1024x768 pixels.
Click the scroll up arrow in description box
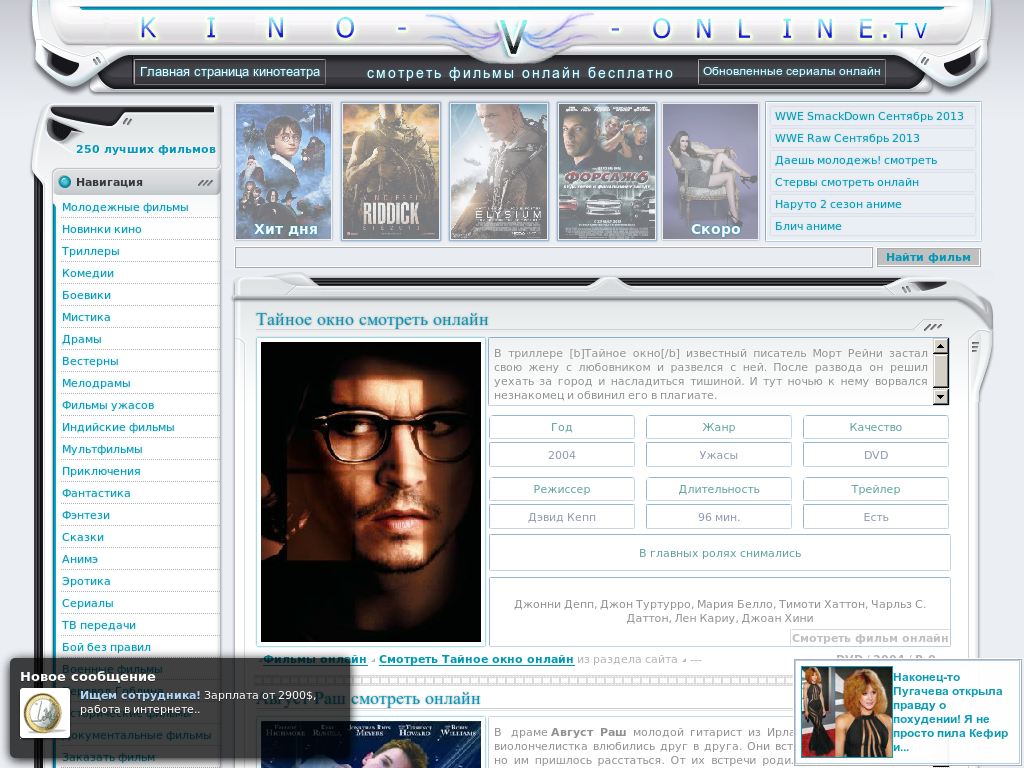pyautogui.click(x=940, y=346)
